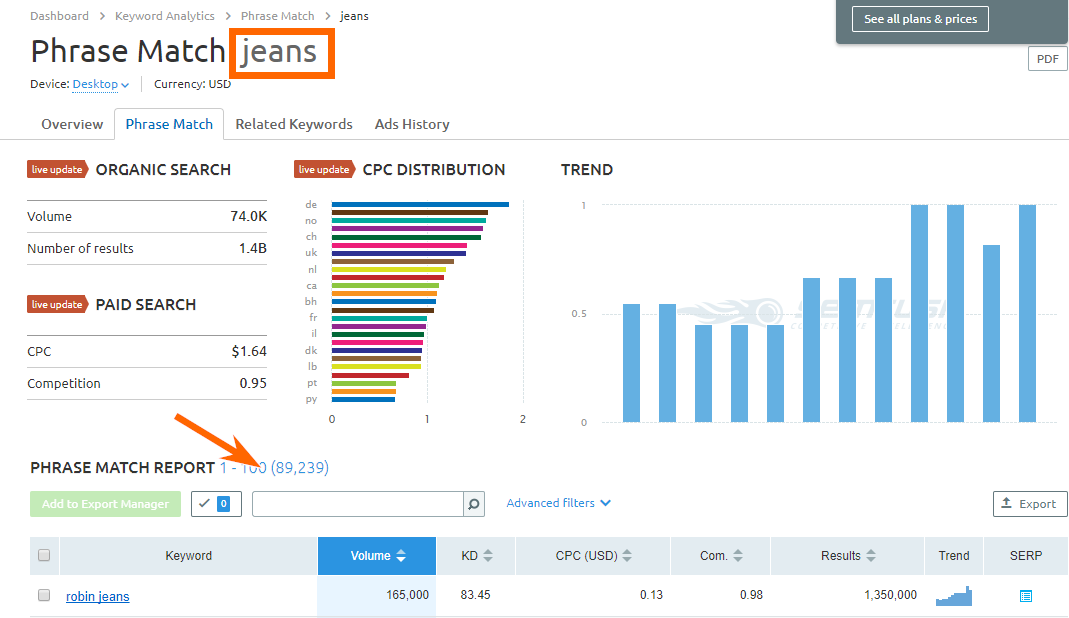Tick the checkbox for robin jeans row
This screenshot has width=1069, height=618.
coord(44,595)
